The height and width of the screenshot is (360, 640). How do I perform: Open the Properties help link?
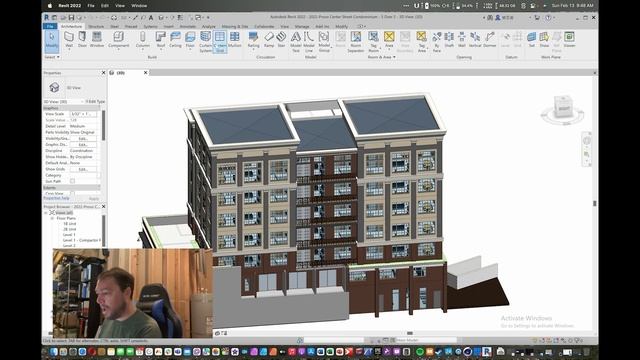coord(56,198)
